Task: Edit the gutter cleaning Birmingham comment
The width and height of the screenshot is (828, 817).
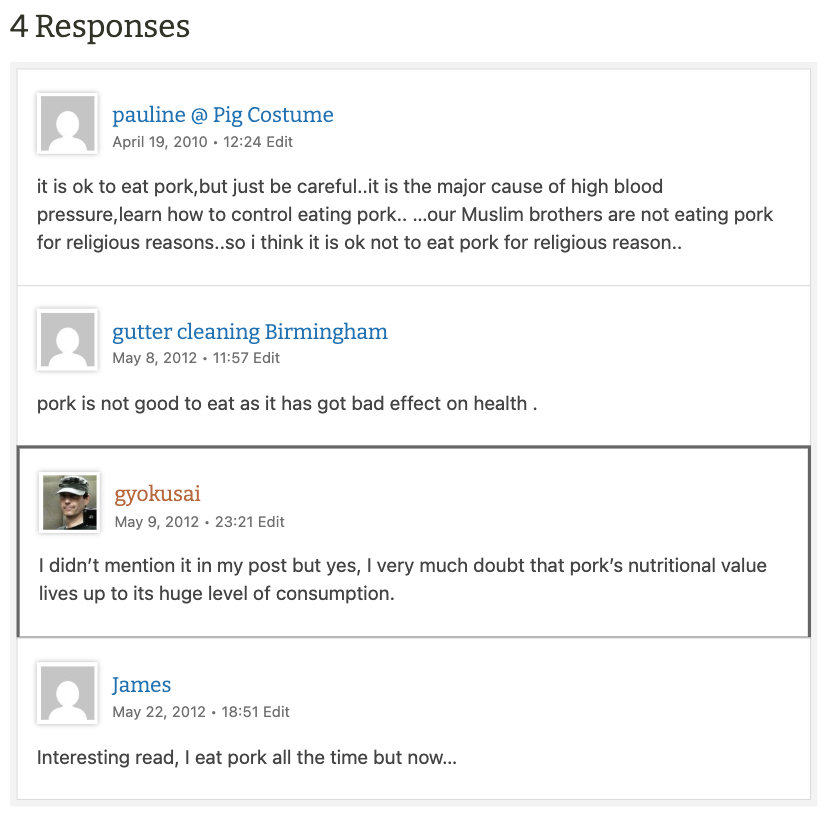Action: point(267,358)
